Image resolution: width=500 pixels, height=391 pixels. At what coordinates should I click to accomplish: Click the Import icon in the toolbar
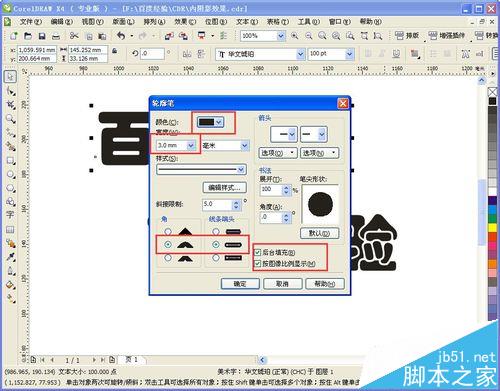(x=169, y=36)
